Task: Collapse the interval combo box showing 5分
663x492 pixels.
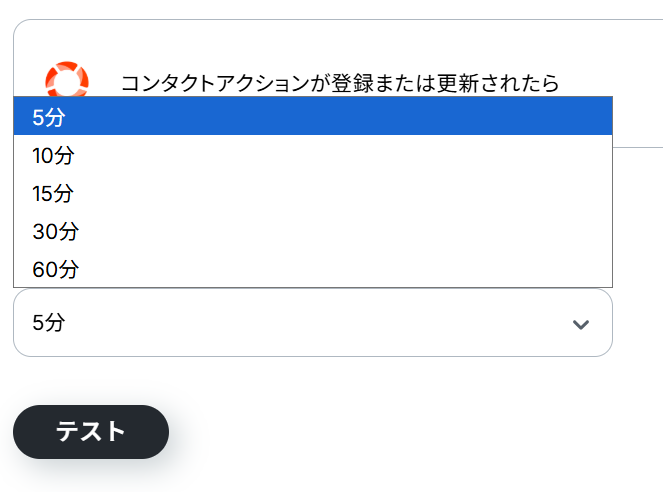Action: [x=312, y=323]
